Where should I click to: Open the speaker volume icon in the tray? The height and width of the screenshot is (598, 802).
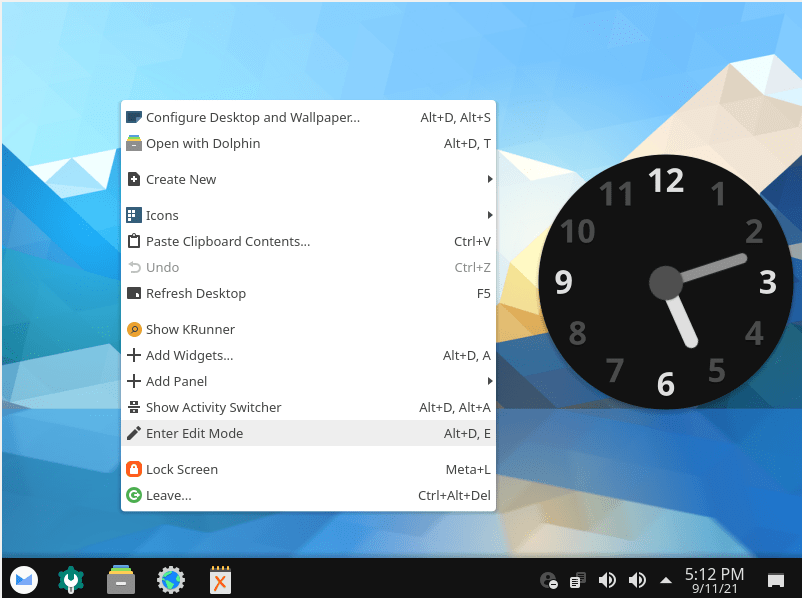(x=607, y=580)
